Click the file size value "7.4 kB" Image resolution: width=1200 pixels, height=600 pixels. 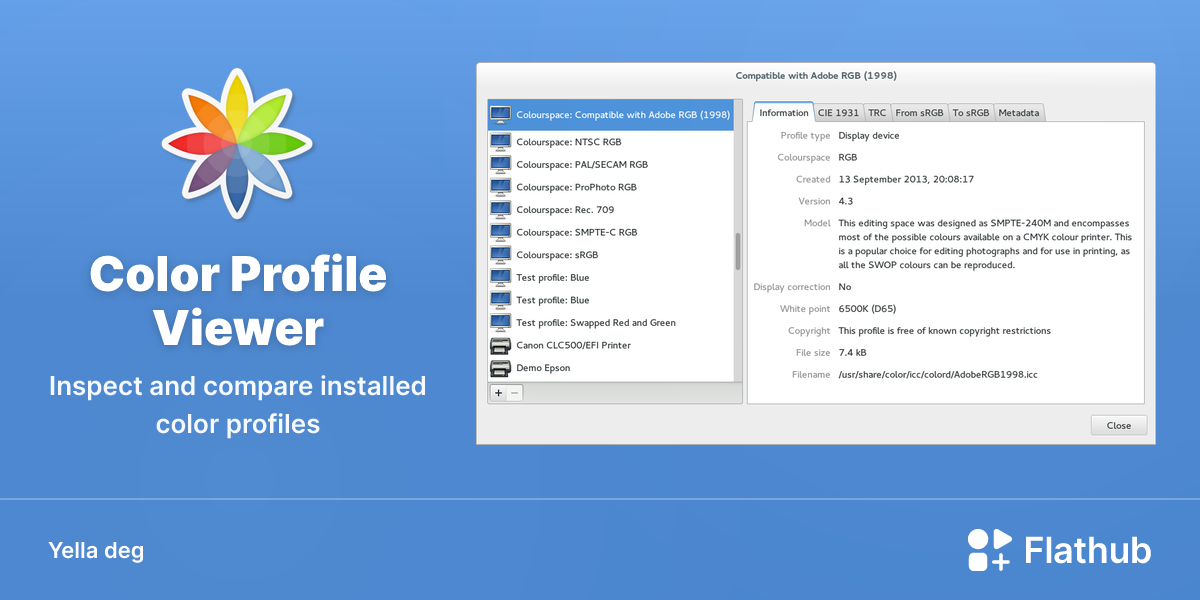pos(853,353)
